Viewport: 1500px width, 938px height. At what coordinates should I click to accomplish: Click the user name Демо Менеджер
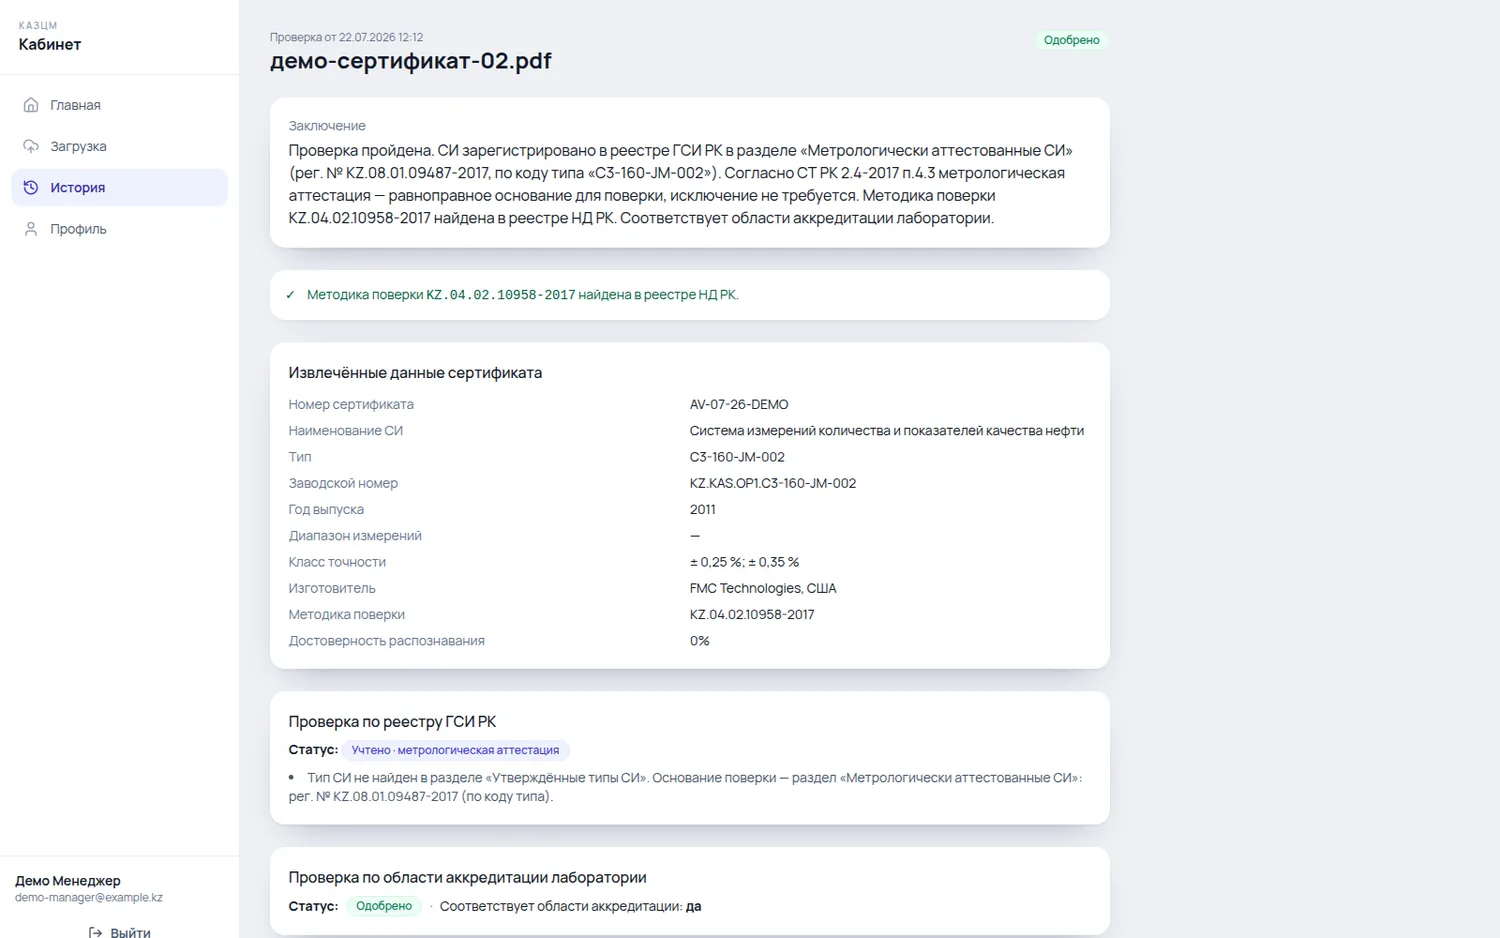tap(68, 881)
